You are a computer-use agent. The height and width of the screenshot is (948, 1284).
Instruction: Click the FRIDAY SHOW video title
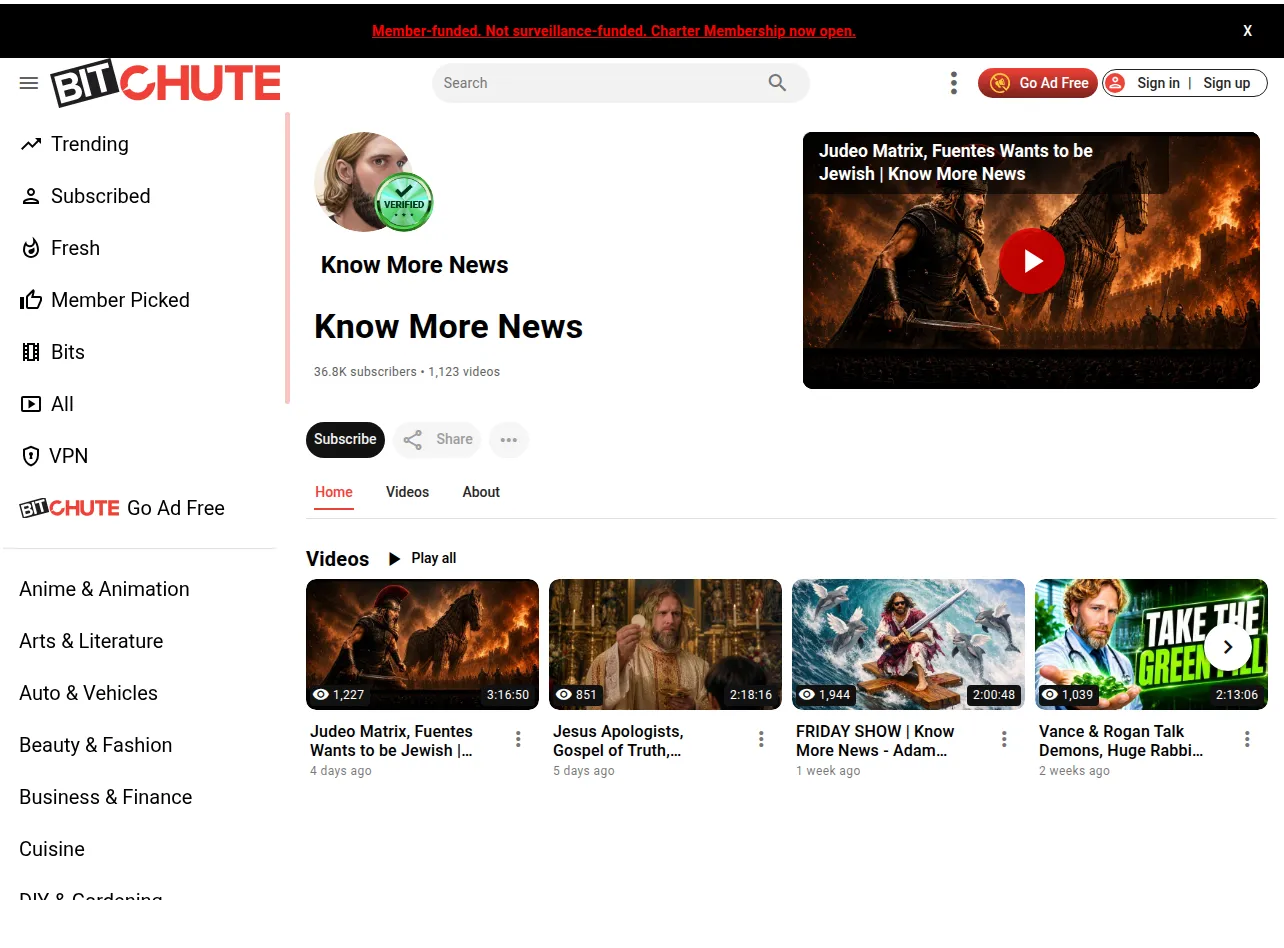(876, 741)
